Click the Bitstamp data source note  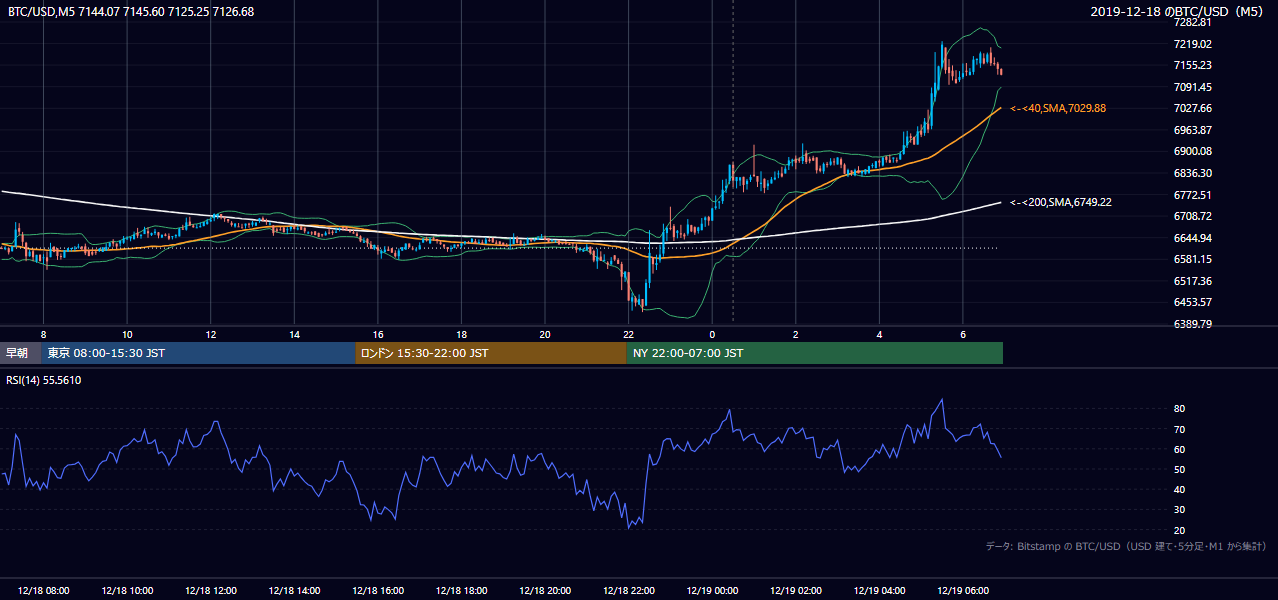pyautogui.click(x=1127, y=546)
